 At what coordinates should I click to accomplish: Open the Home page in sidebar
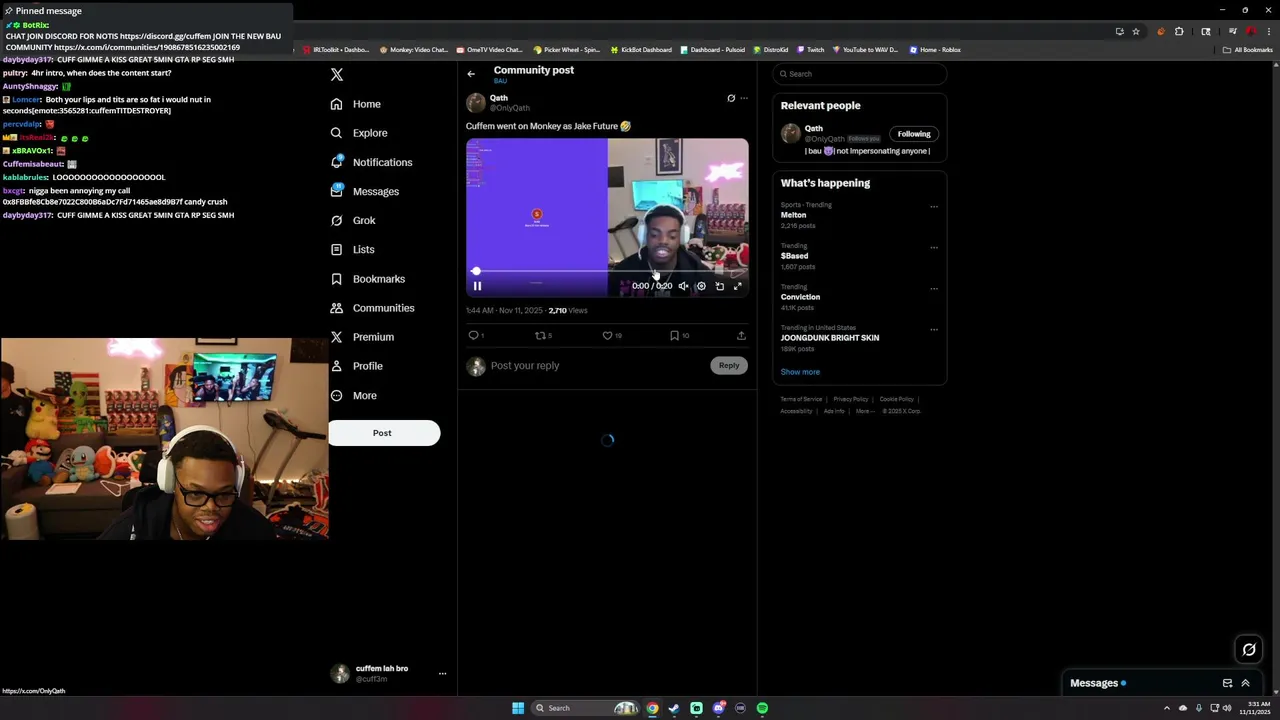coord(355,104)
